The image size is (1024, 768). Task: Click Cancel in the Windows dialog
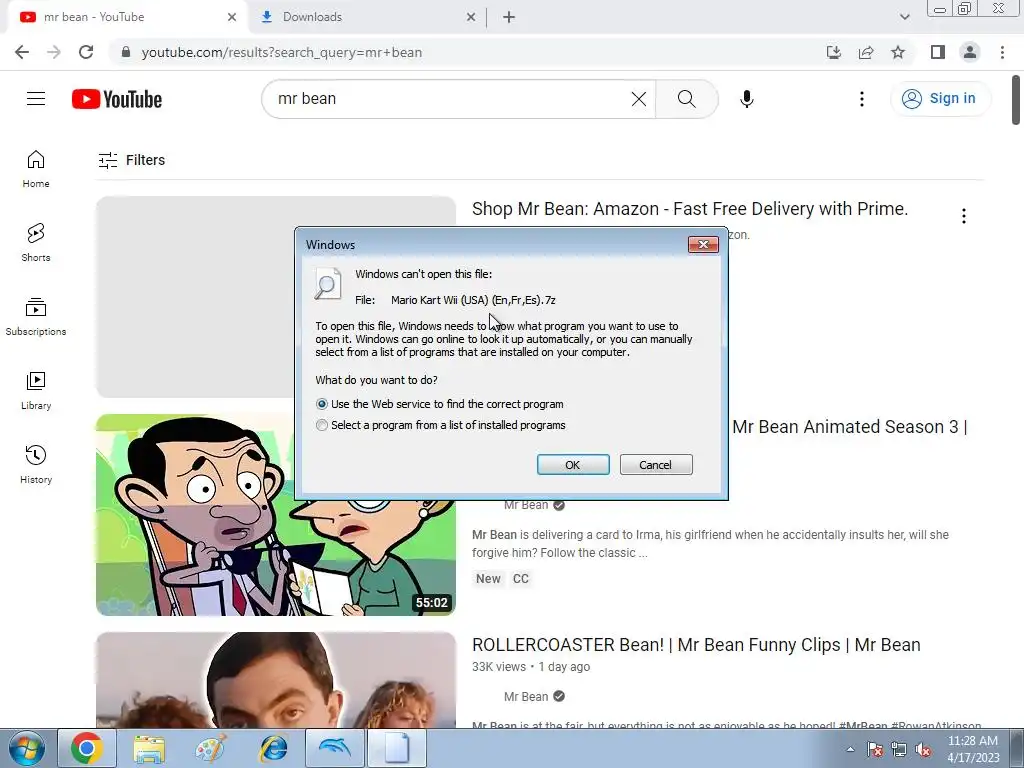coord(656,464)
